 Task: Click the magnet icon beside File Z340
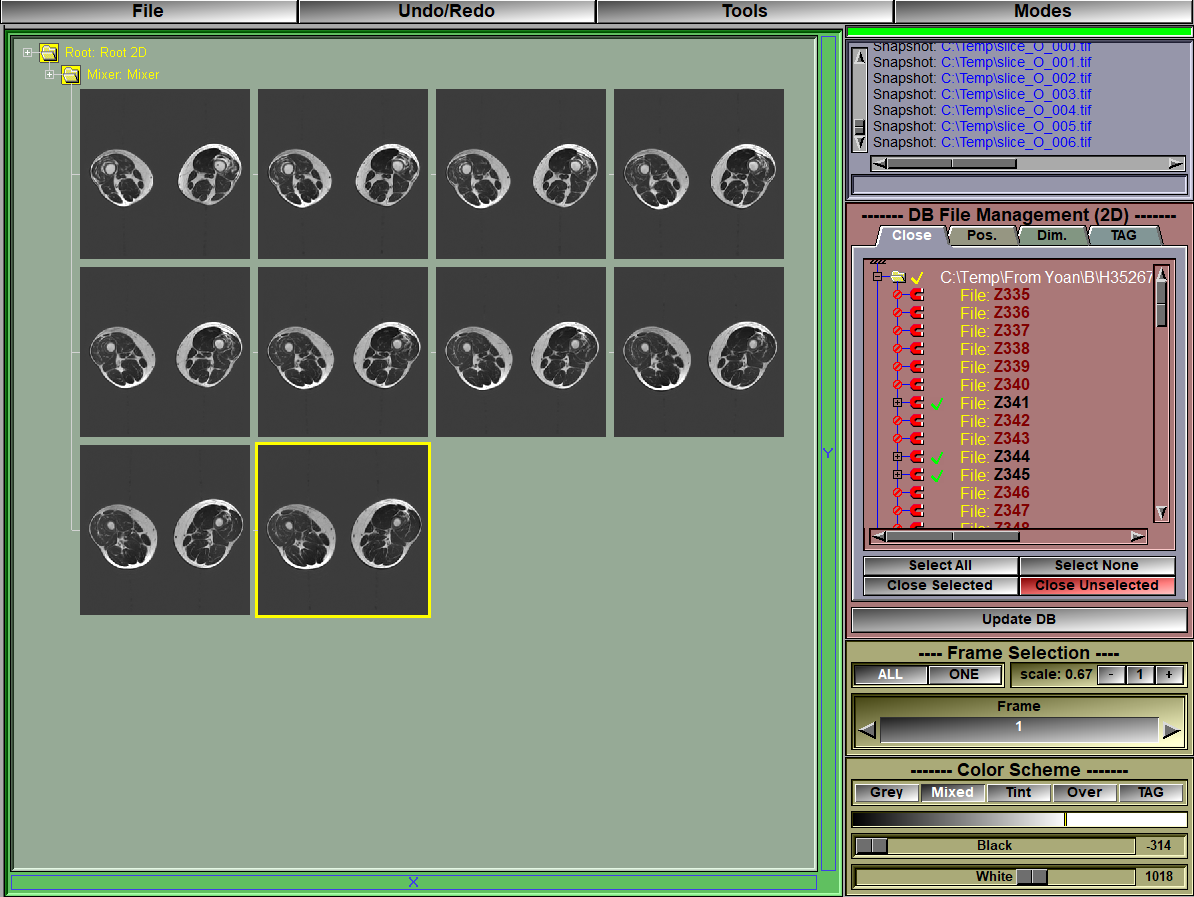click(917, 385)
